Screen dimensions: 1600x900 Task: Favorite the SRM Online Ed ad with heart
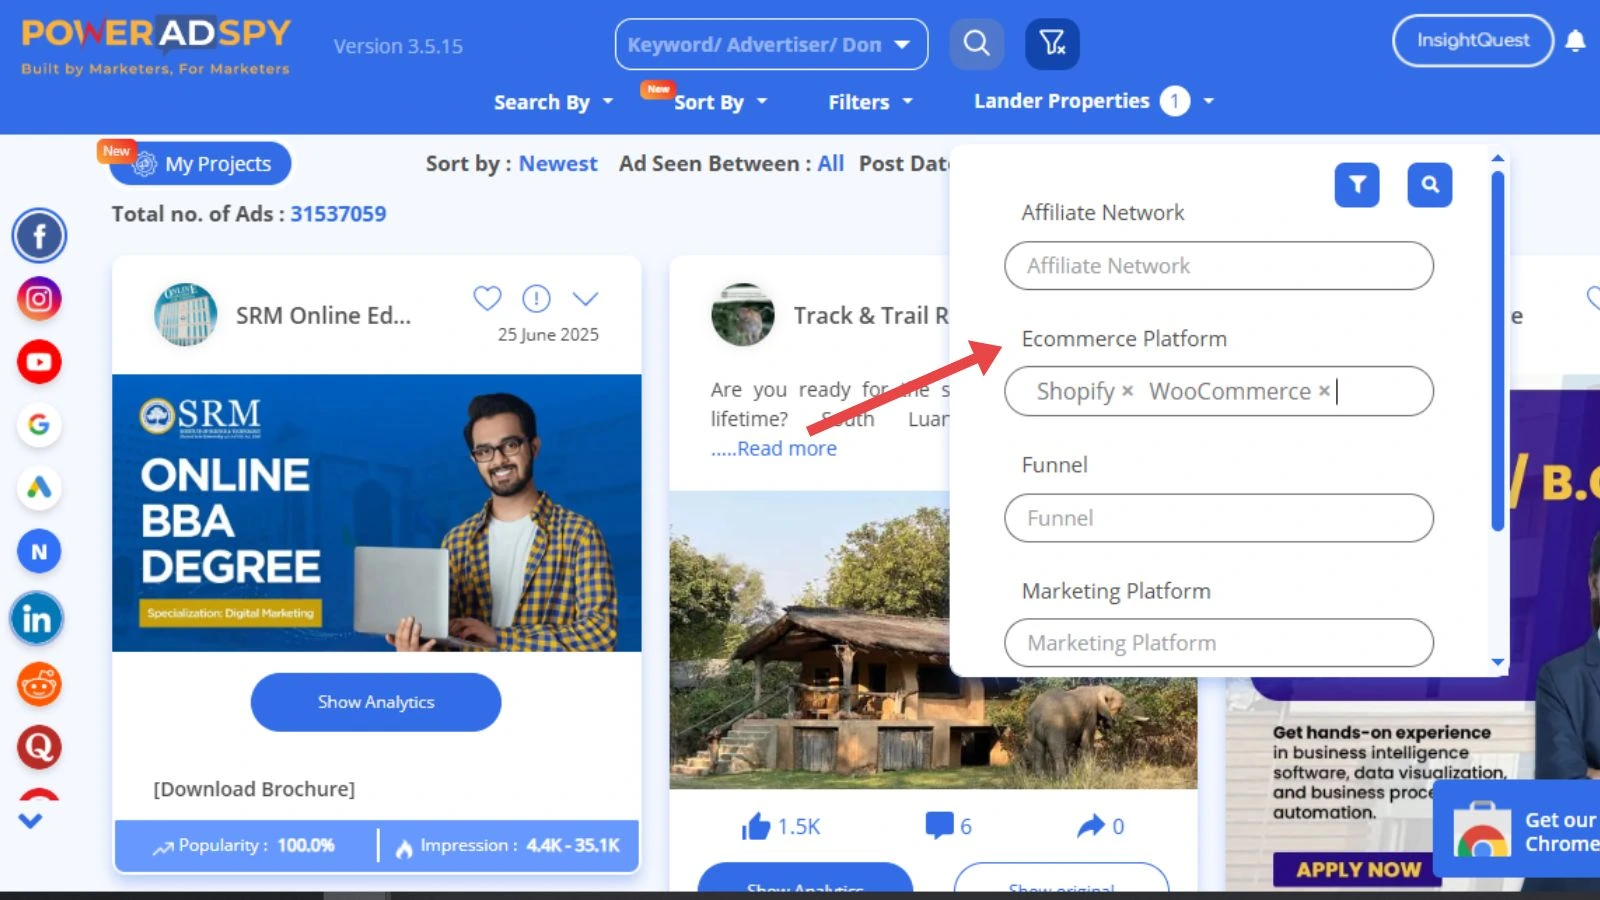click(487, 298)
